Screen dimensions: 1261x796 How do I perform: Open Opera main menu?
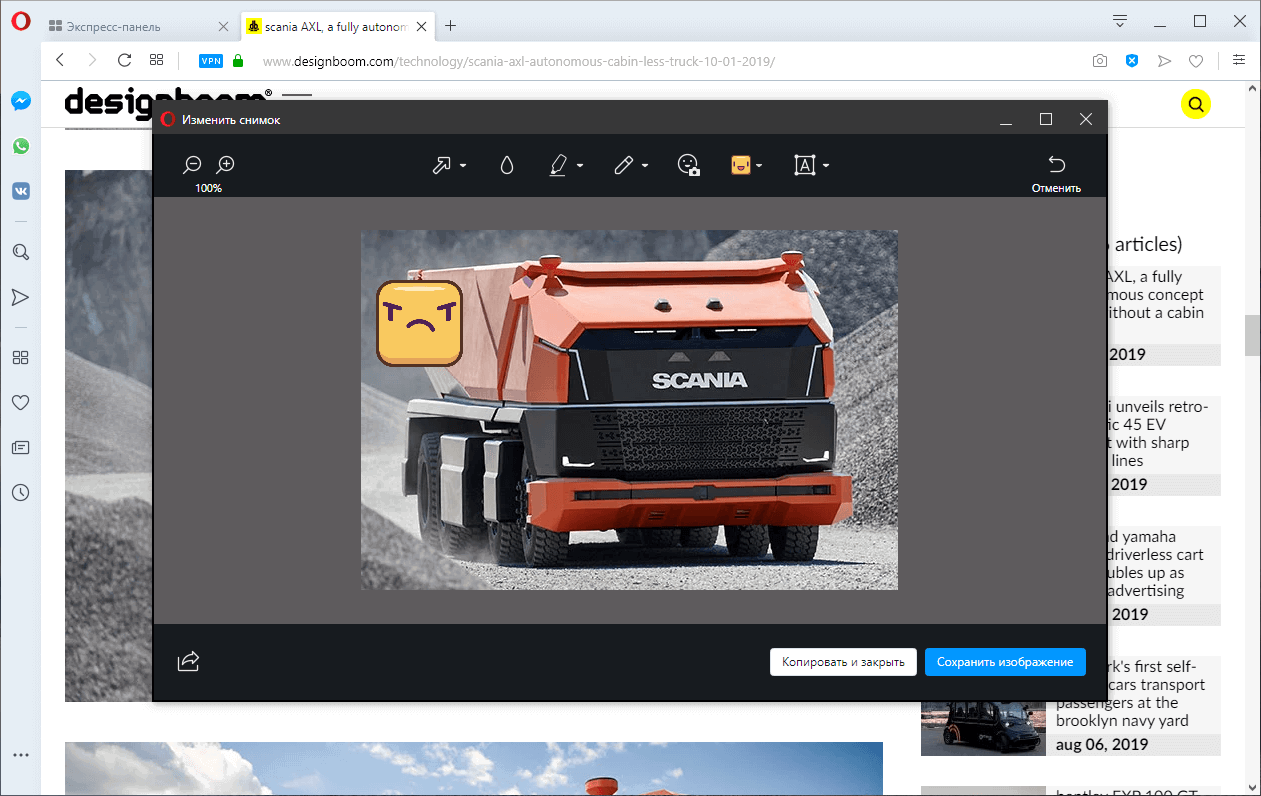point(21,22)
